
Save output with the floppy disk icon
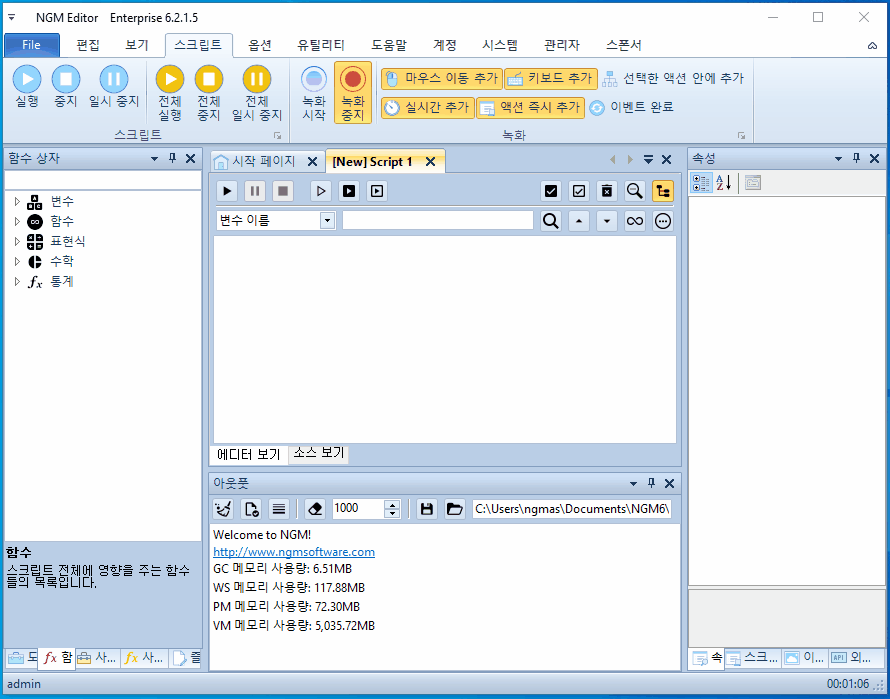tap(427, 509)
